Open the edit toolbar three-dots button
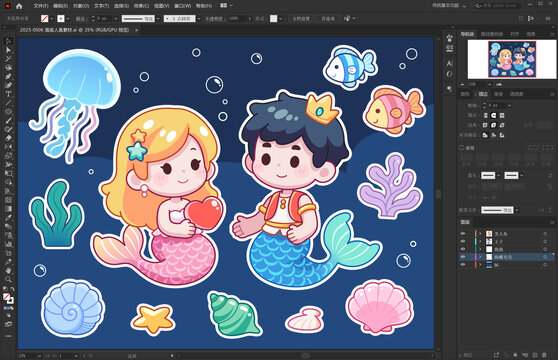The height and width of the screenshot is (360, 558). [x=8, y=336]
